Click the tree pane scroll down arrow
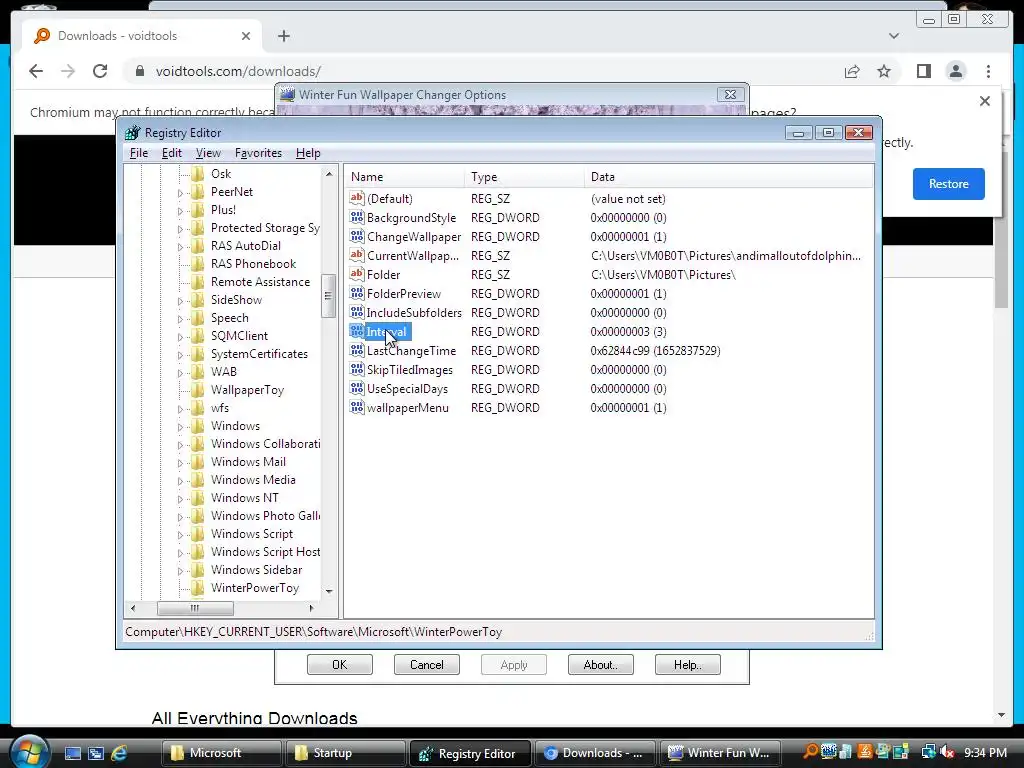 coord(328,591)
